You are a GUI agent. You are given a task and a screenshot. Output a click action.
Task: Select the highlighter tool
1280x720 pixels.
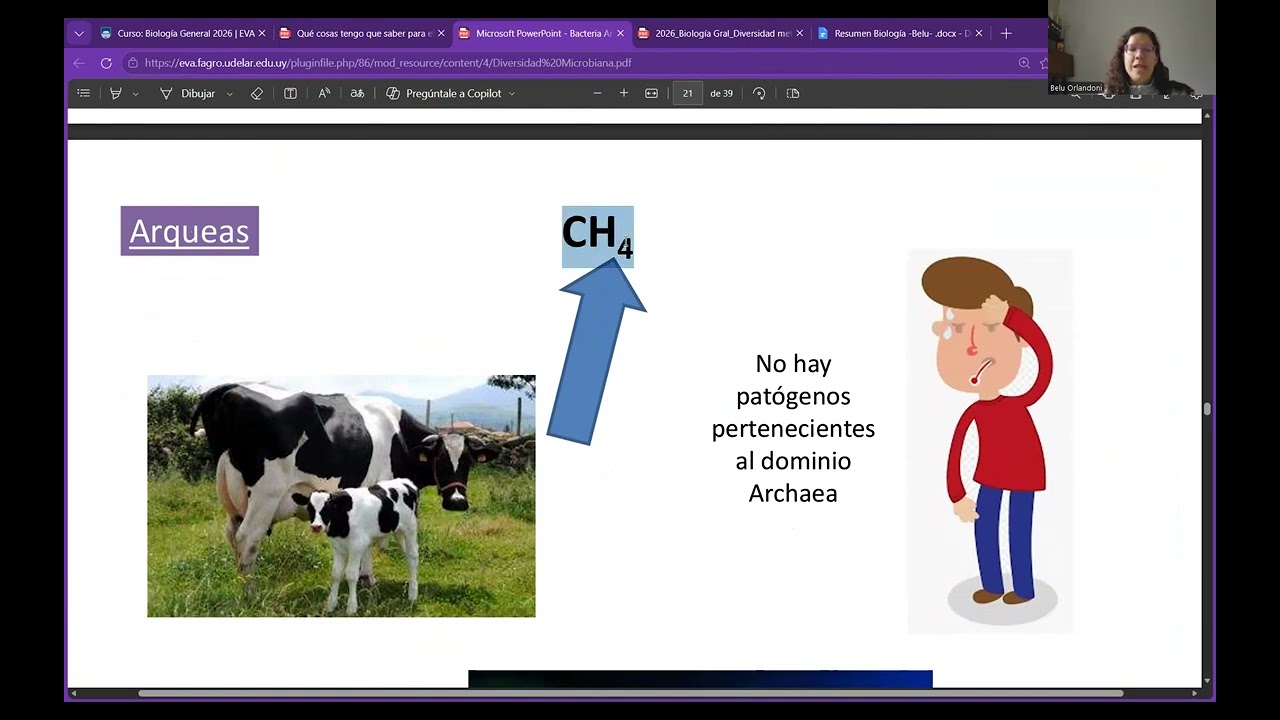click(x=116, y=93)
